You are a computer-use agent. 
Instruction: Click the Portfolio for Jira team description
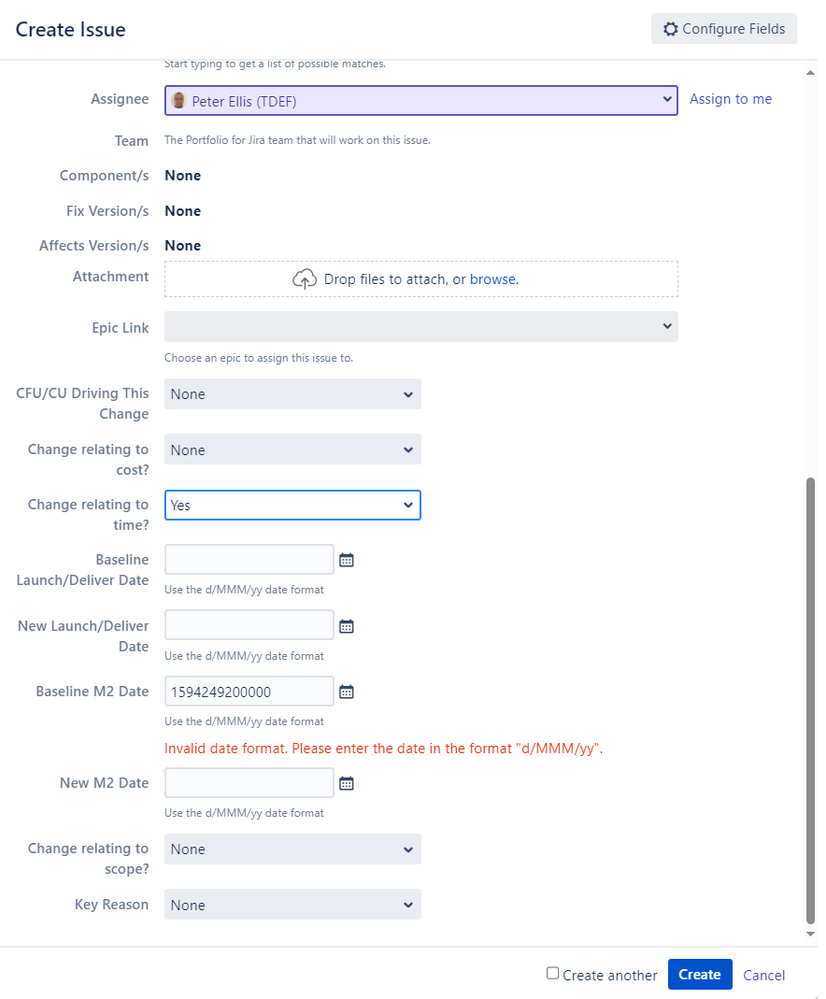click(298, 140)
